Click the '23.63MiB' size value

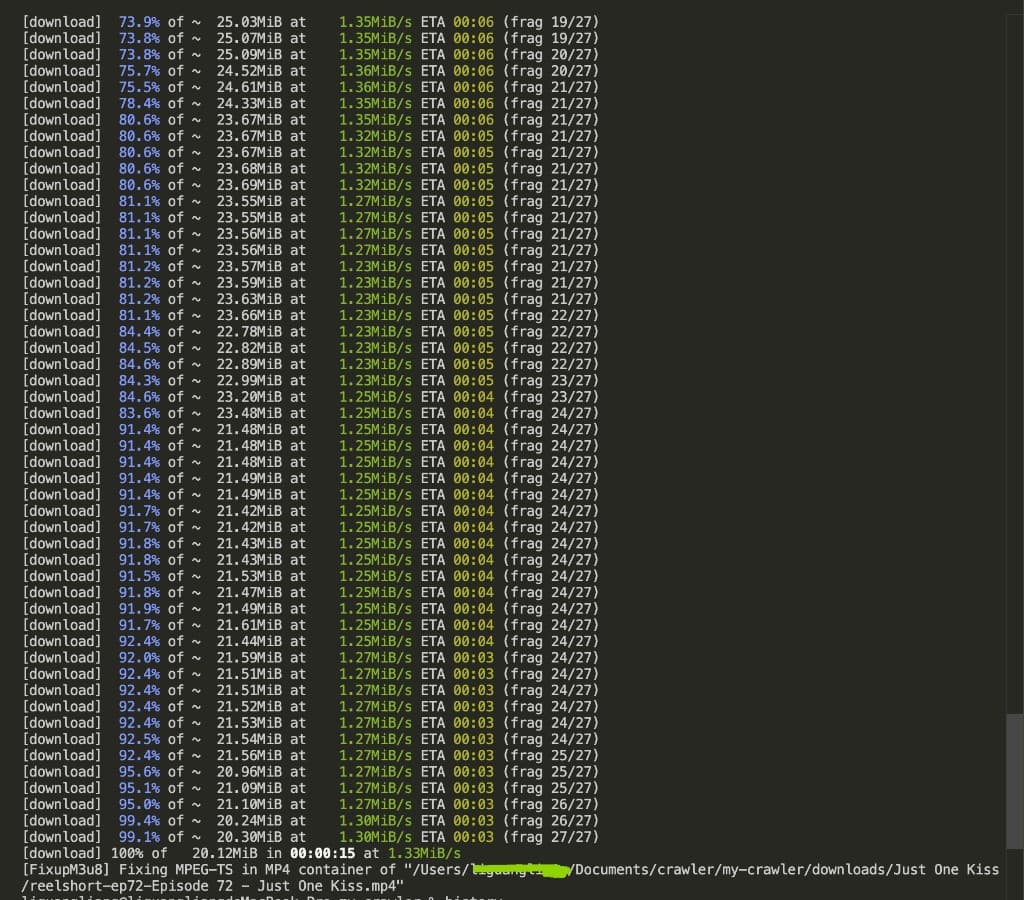tap(249, 299)
